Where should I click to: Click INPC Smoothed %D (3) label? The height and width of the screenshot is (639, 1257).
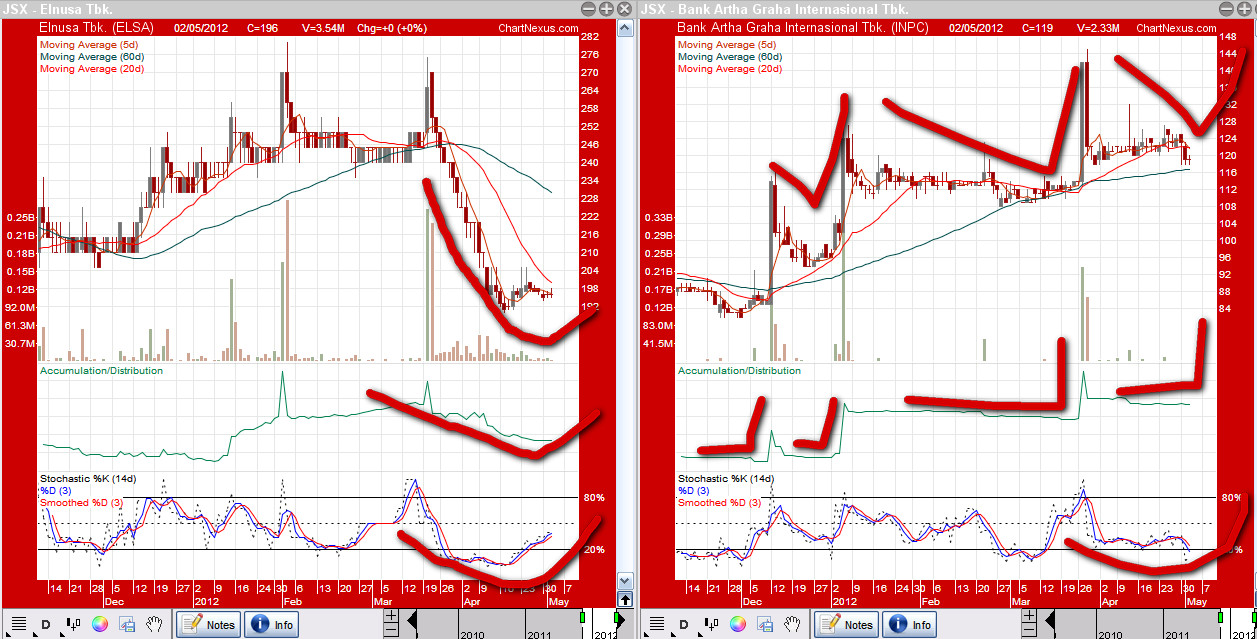click(x=721, y=502)
